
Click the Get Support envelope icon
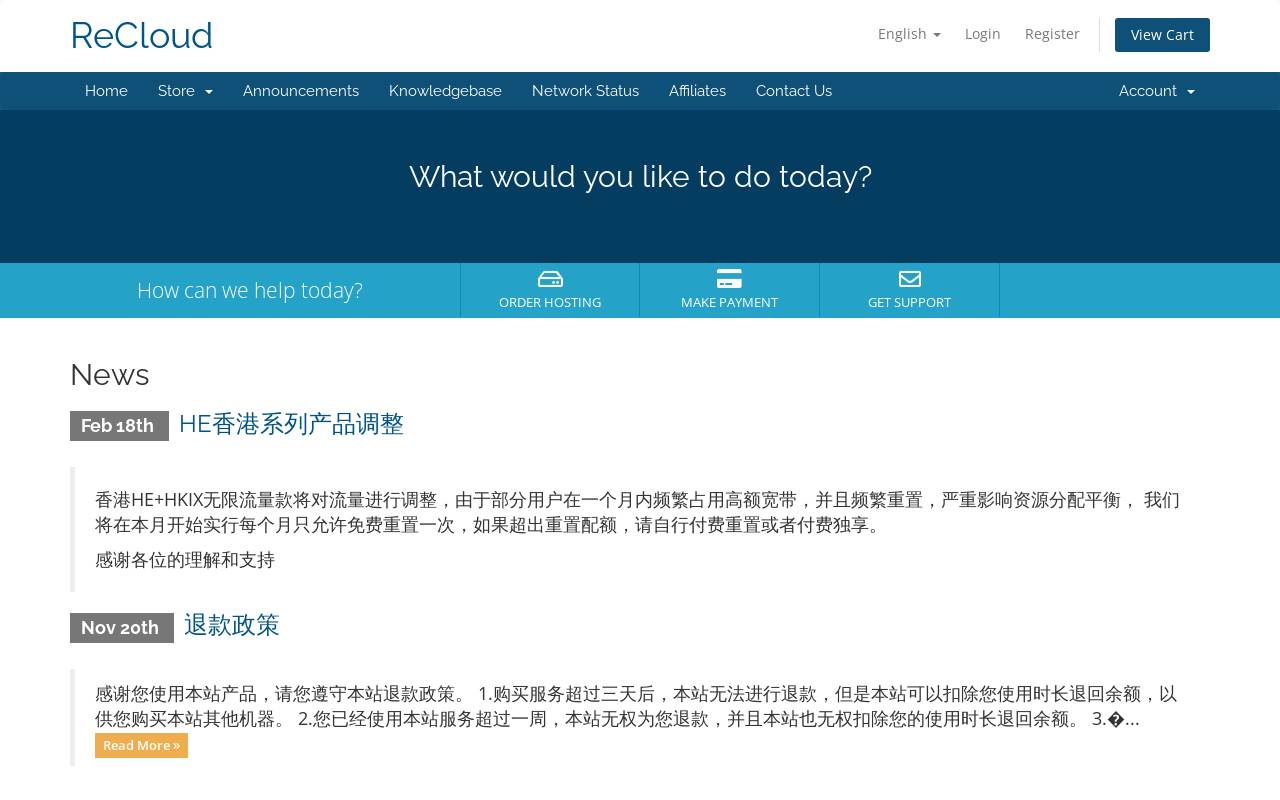pyautogui.click(x=909, y=279)
